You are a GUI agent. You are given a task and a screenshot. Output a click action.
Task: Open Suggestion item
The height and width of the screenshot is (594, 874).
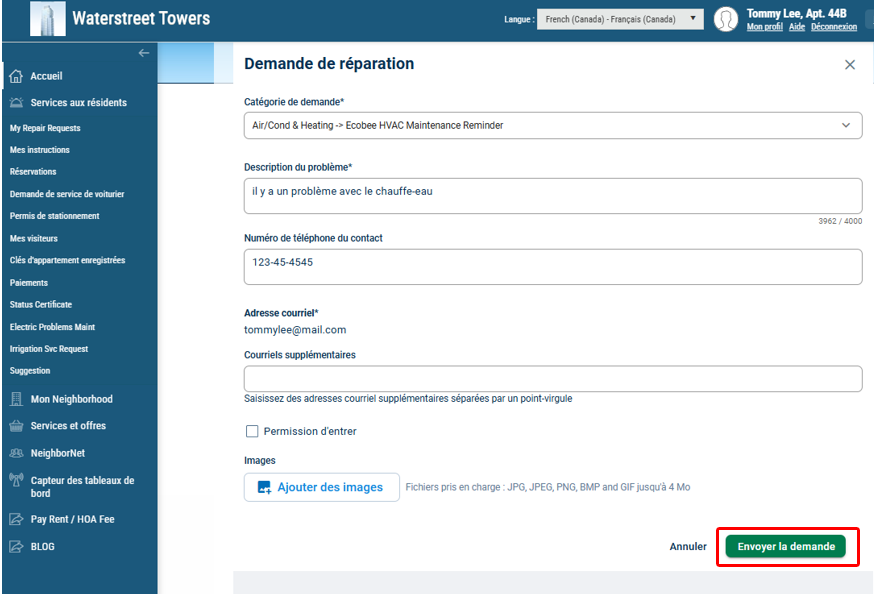click(x=30, y=371)
